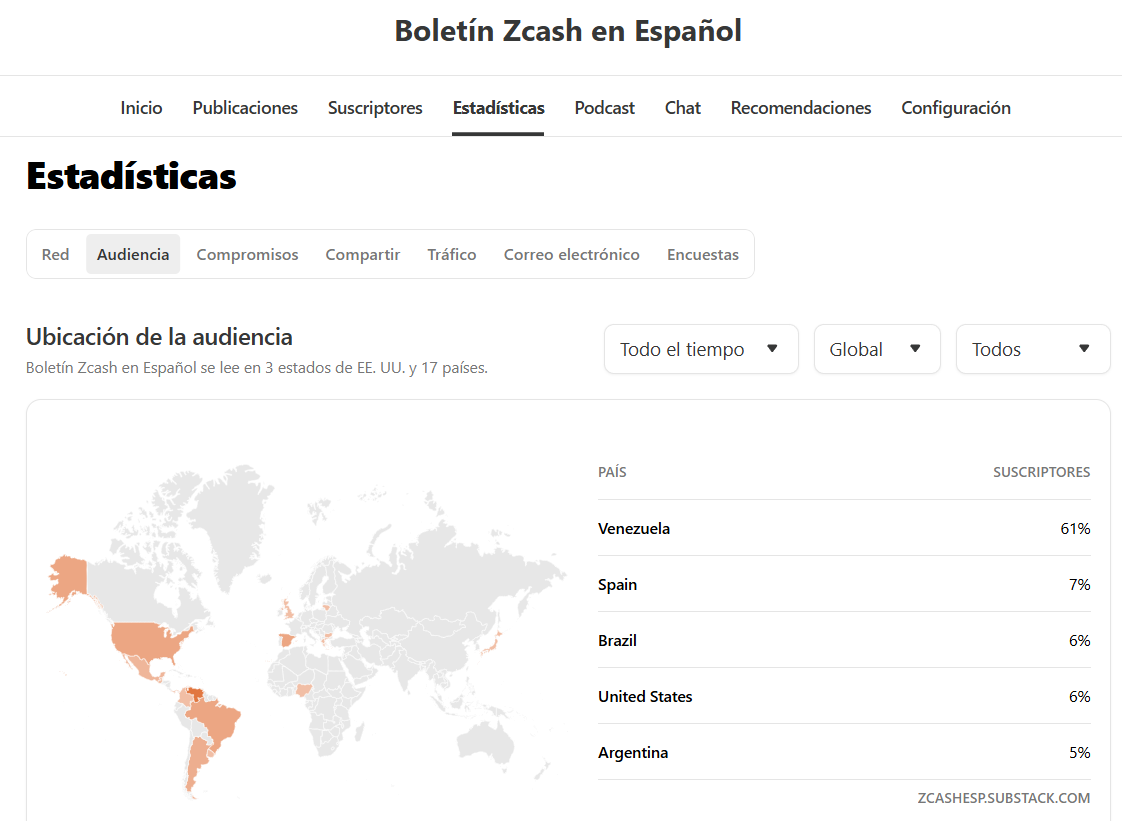Screen dimensions: 1122x821
Task: Open the Todos filter dropdown
Action: coord(1033,349)
